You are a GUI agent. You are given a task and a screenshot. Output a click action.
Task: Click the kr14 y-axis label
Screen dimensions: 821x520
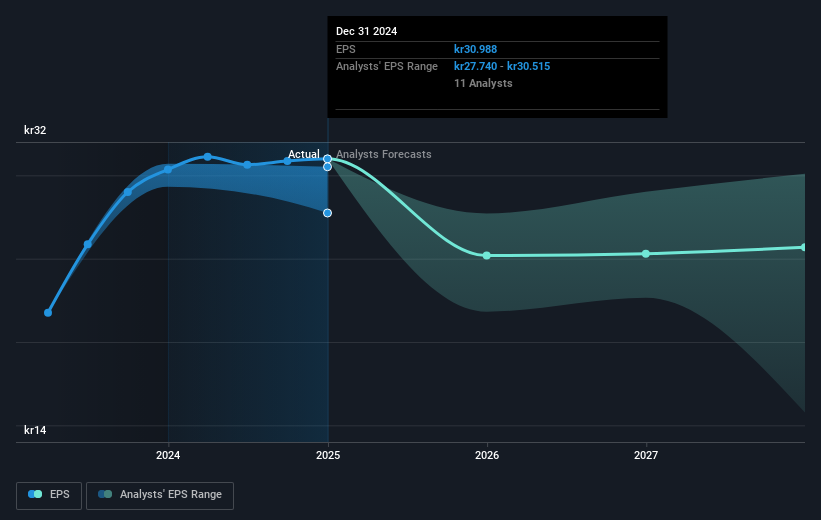(35, 430)
